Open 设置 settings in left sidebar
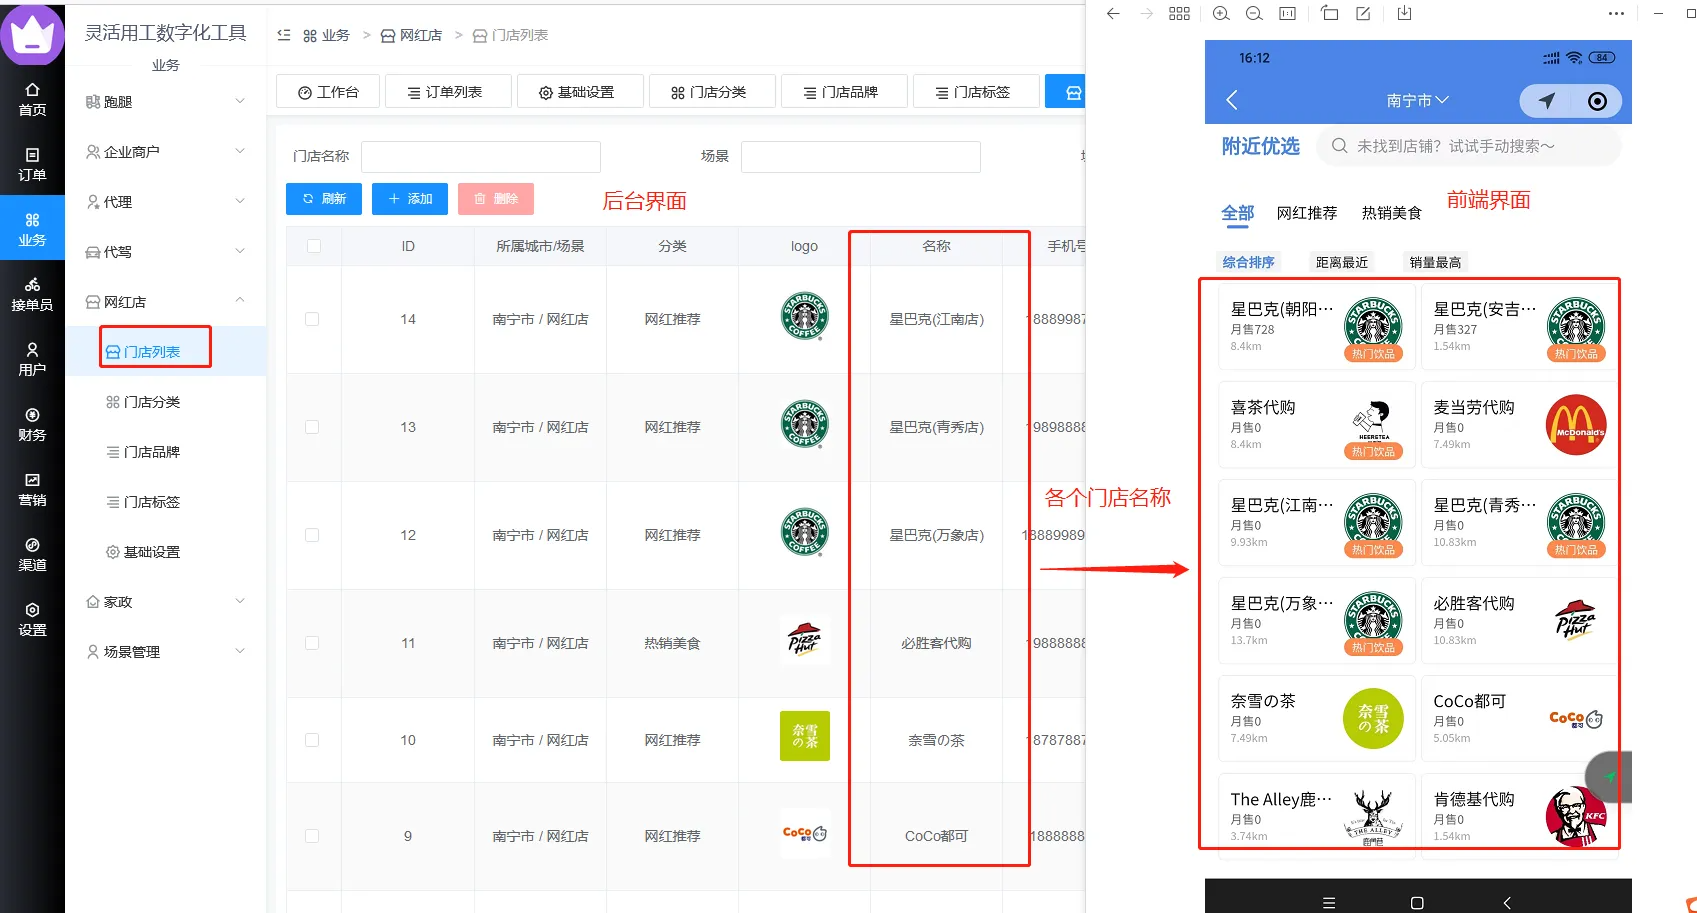1697x913 pixels. point(32,619)
